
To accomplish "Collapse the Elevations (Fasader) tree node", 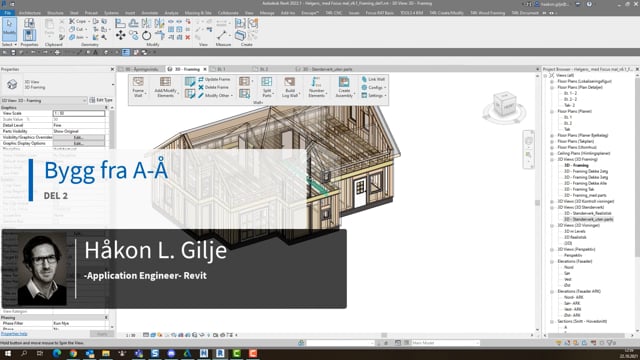I will [x=552, y=261].
